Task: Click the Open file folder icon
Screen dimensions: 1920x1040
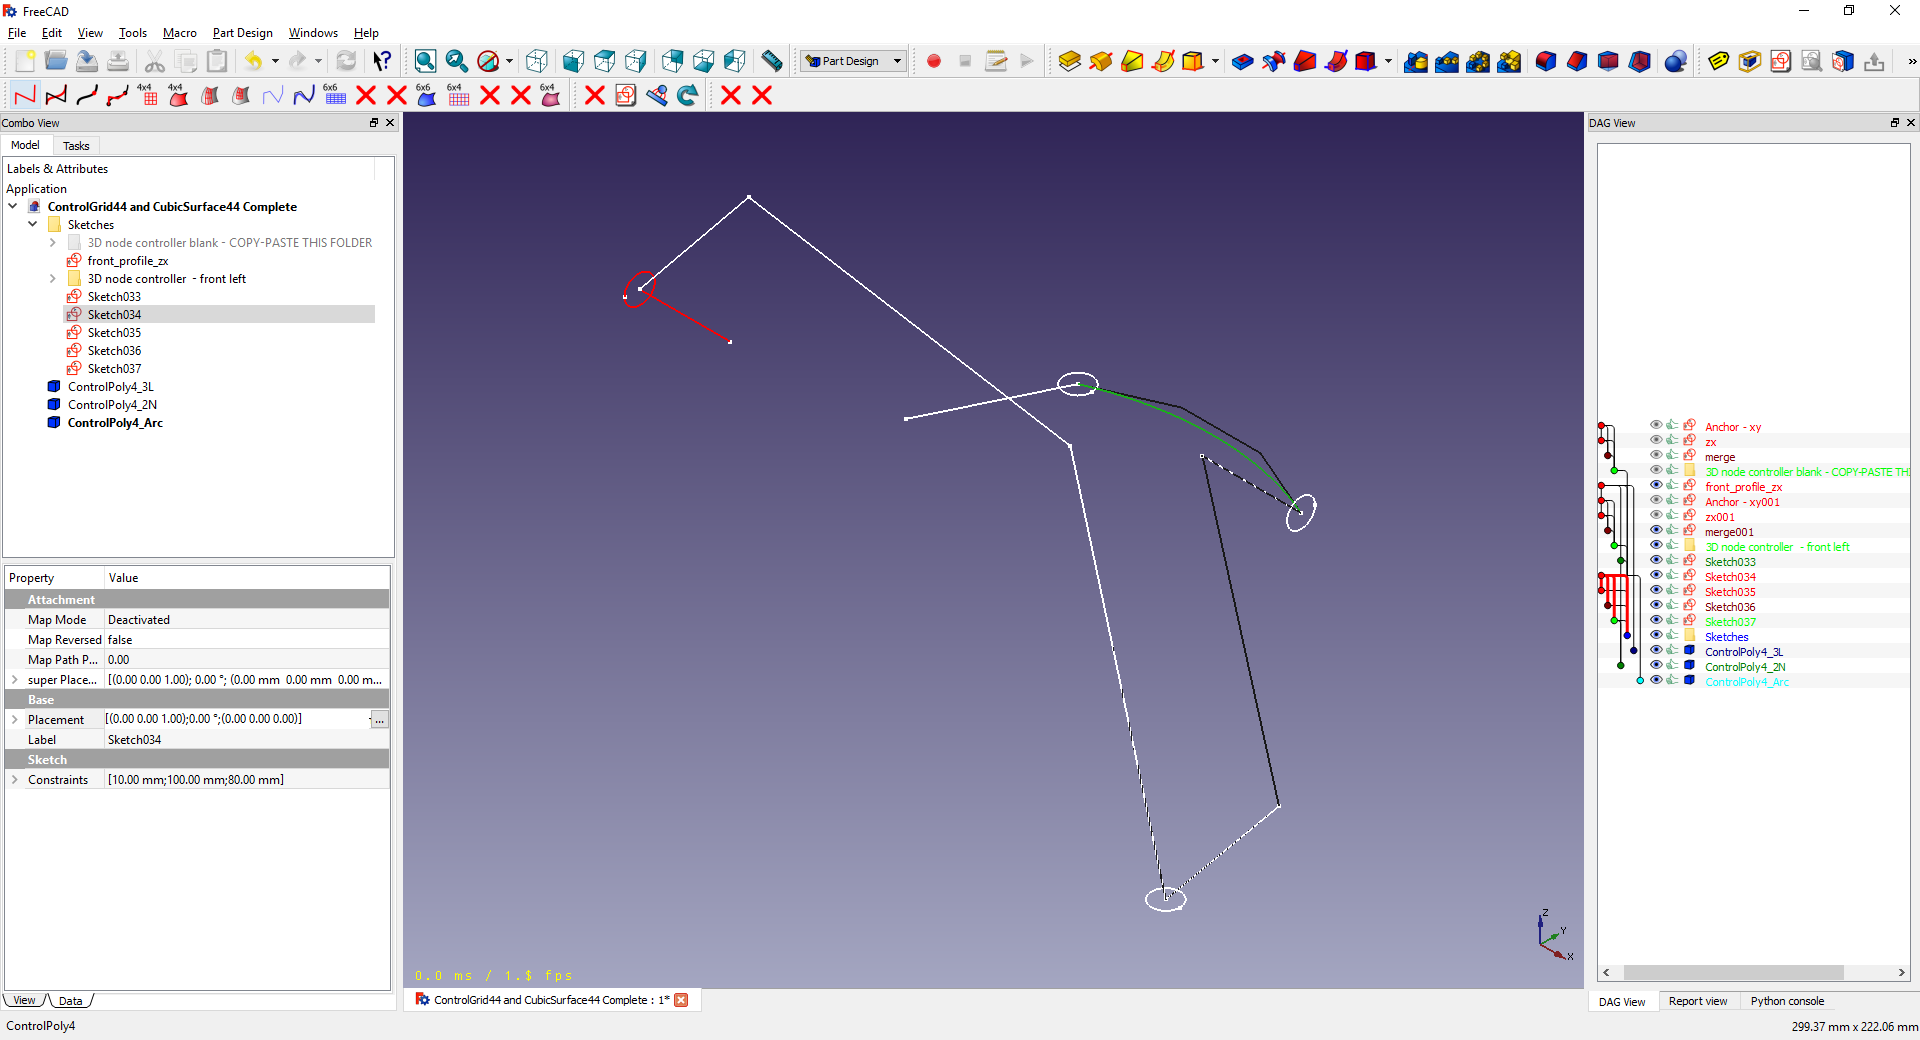Action: [56, 61]
